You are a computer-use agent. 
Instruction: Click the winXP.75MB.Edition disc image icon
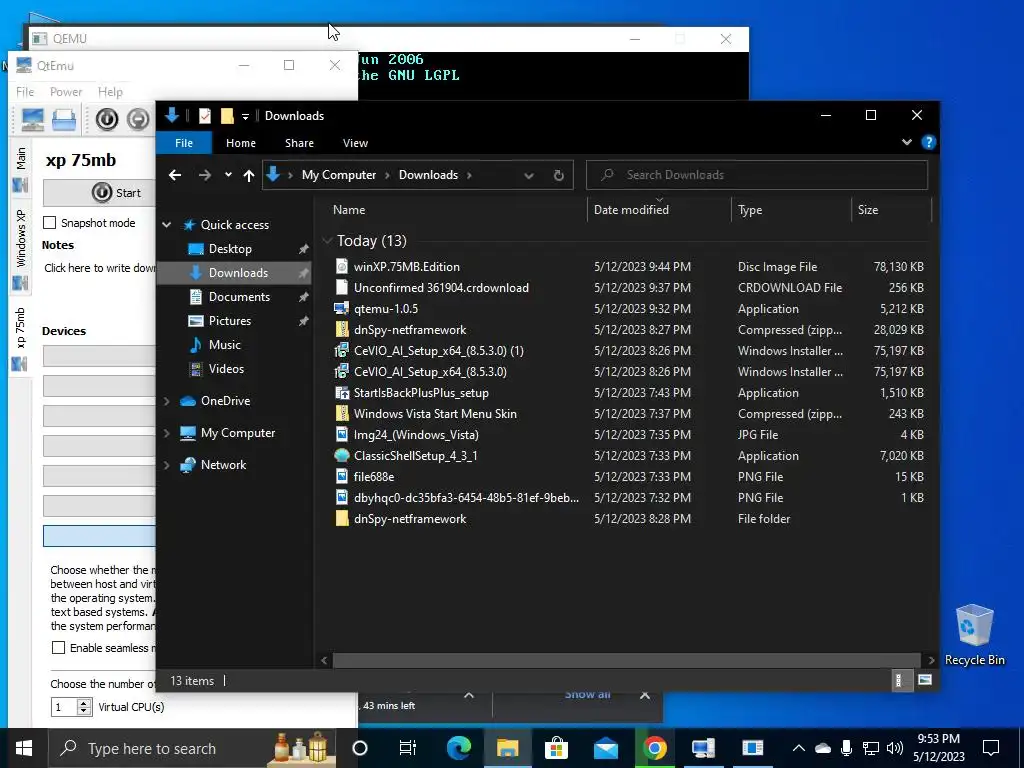342,266
